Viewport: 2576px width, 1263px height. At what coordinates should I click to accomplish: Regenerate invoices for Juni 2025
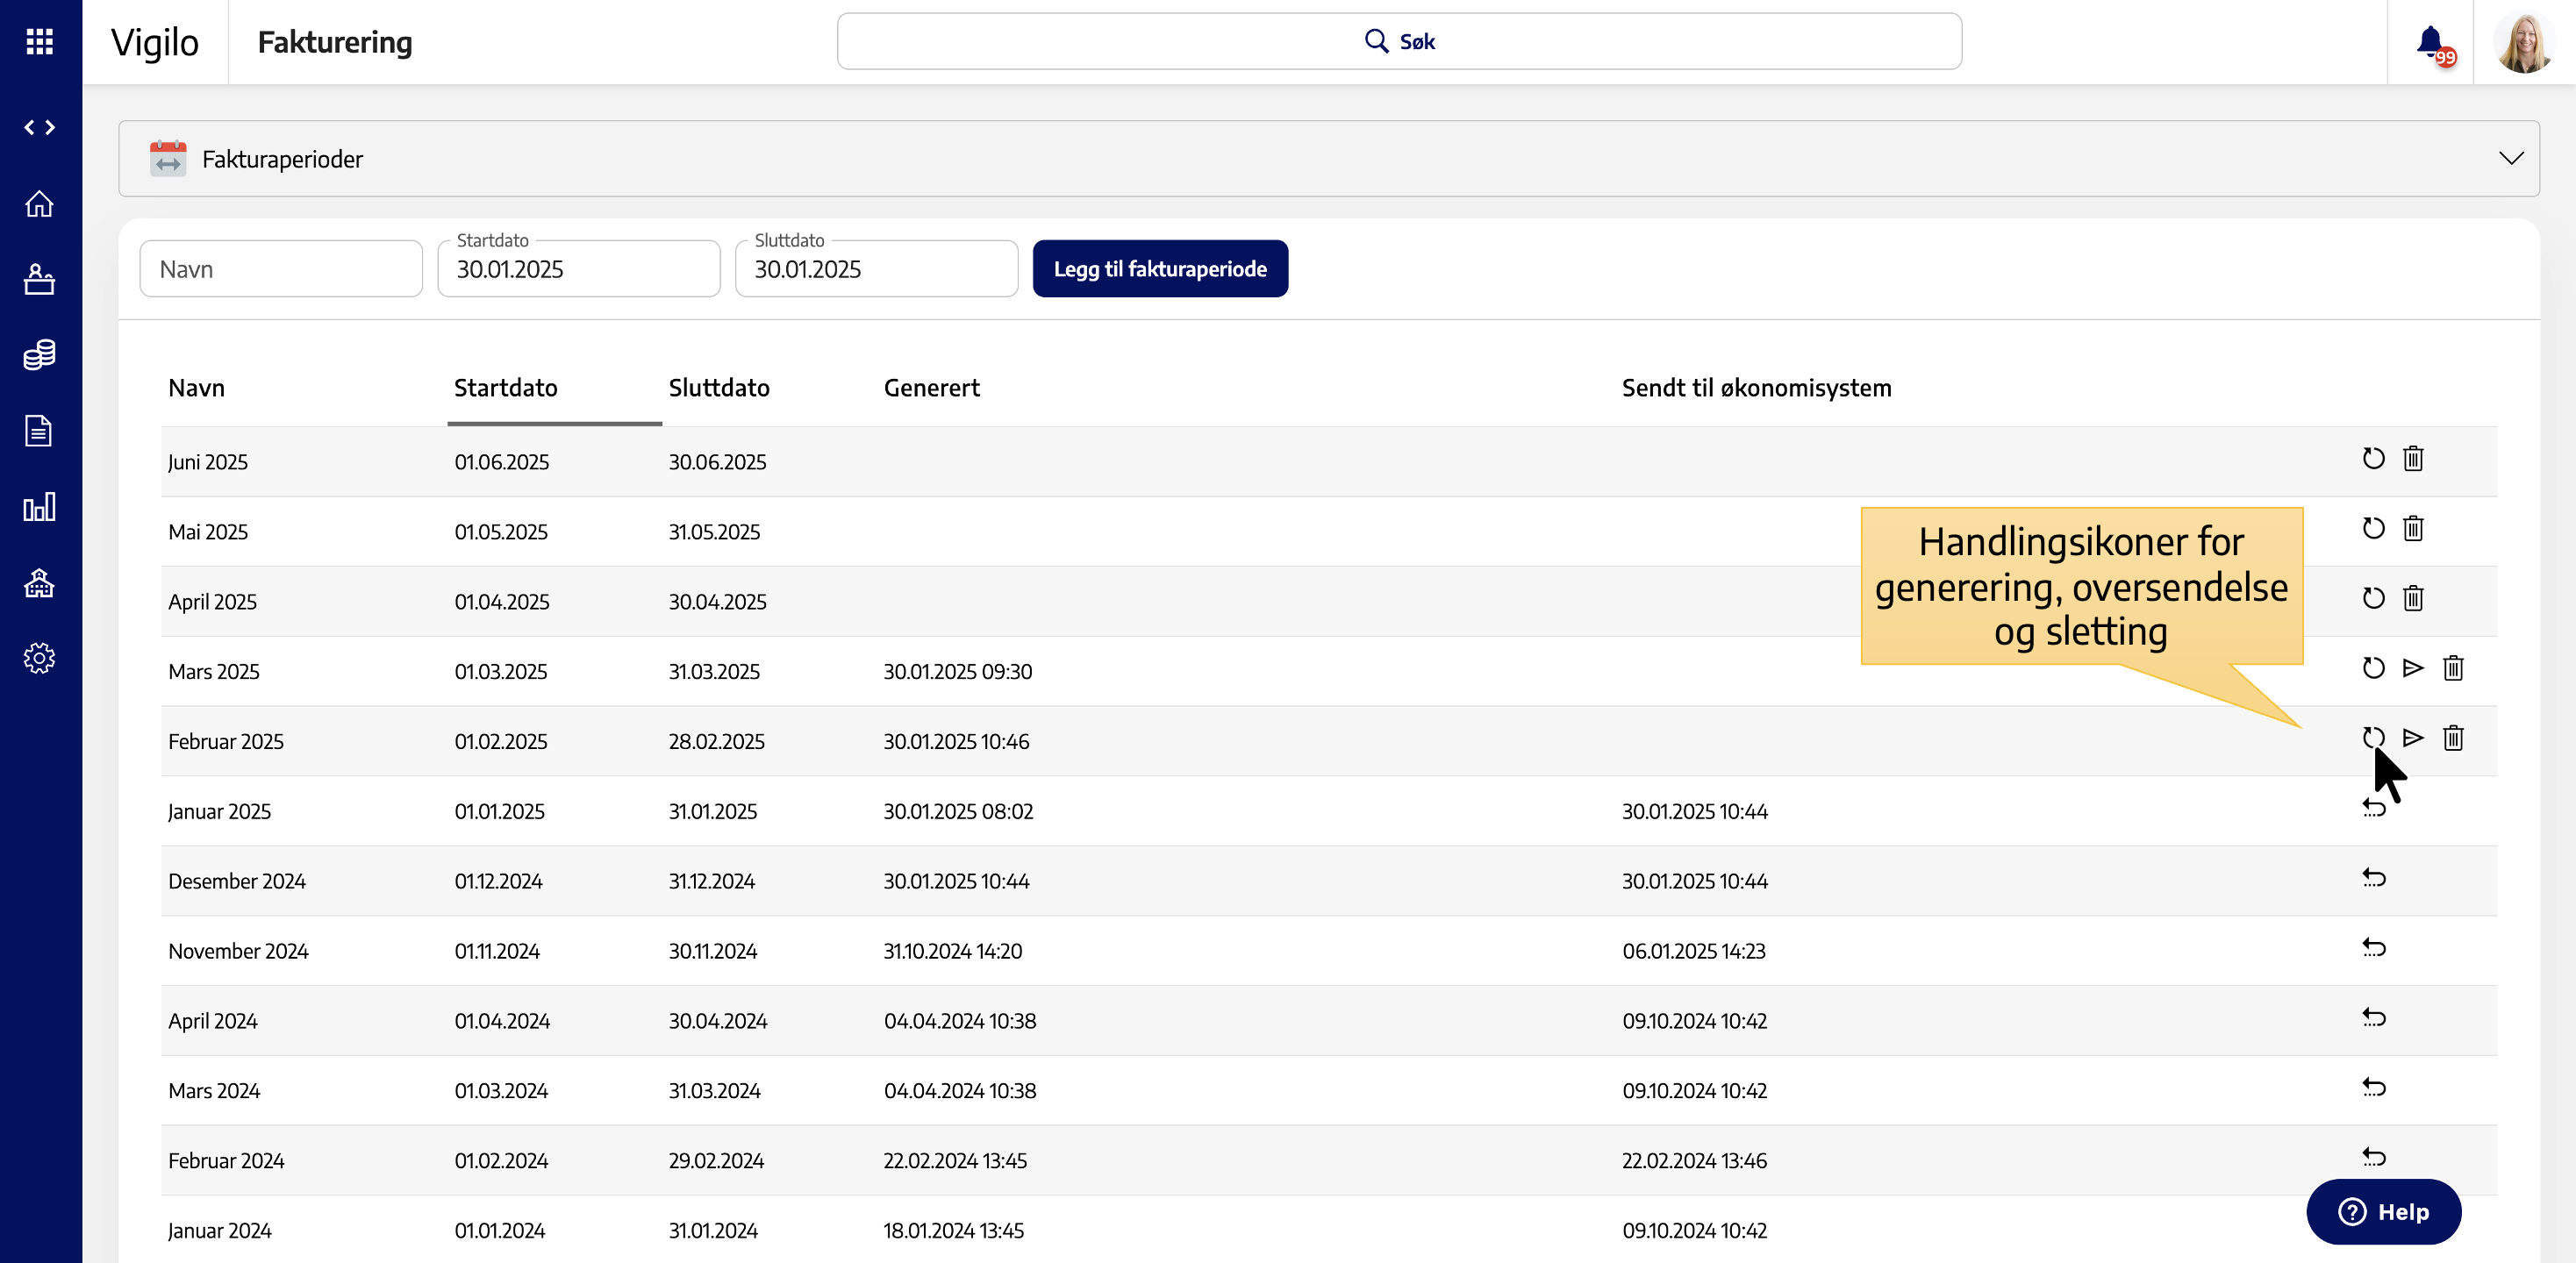coord(2373,459)
